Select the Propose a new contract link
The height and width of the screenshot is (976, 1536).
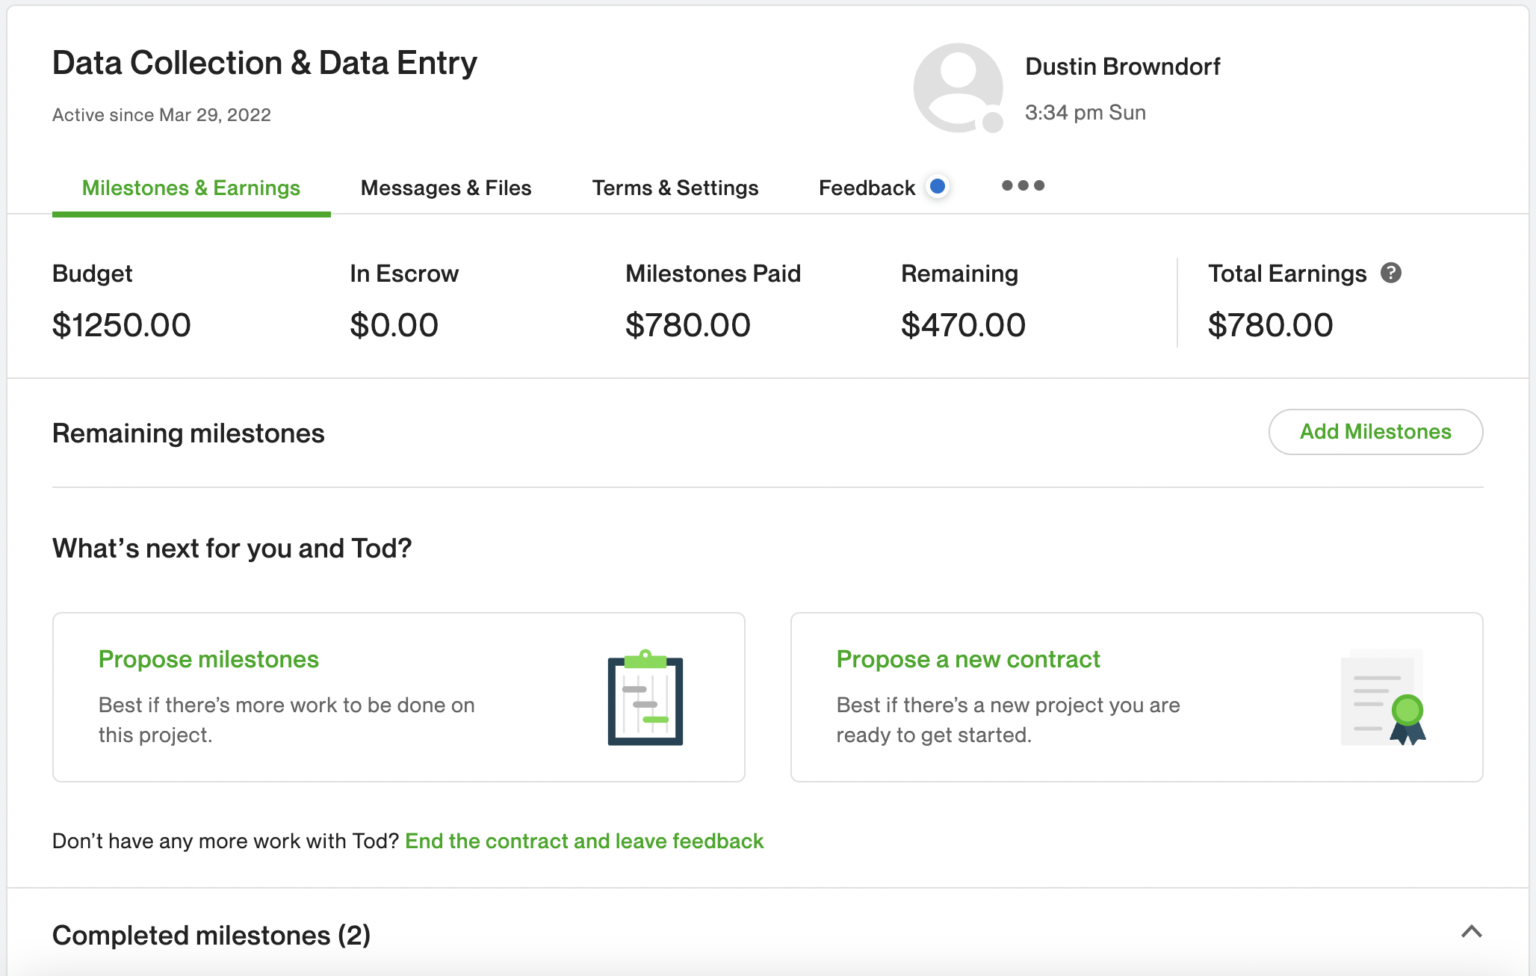click(x=968, y=659)
